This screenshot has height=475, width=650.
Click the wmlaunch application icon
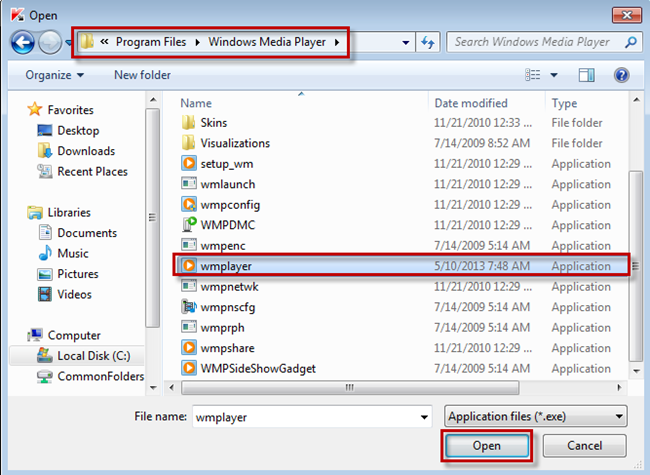pyautogui.click(x=189, y=184)
